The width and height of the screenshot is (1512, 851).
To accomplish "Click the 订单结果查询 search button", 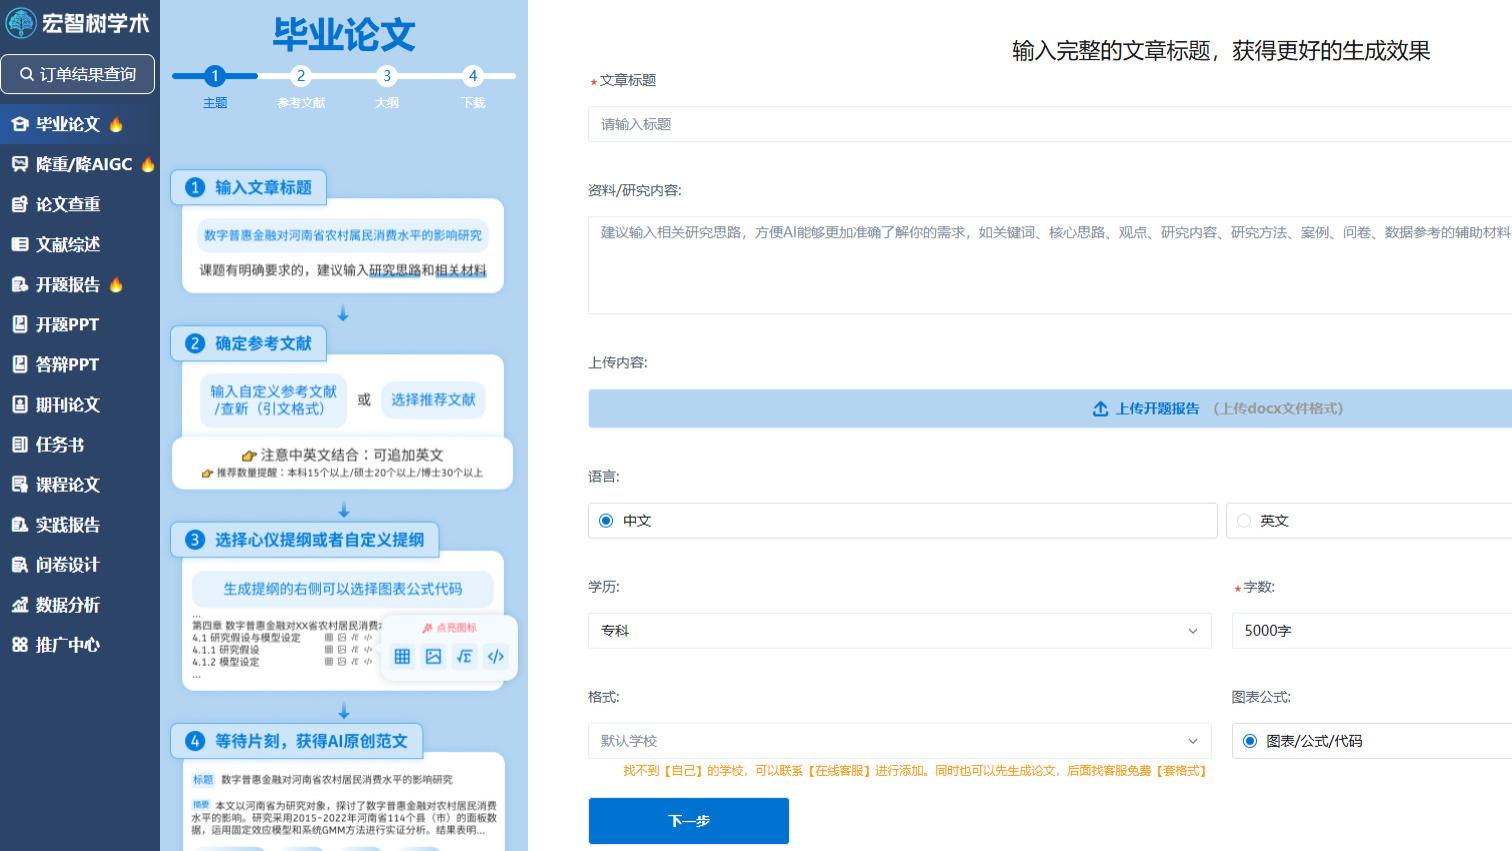I will click(x=78, y=74).
